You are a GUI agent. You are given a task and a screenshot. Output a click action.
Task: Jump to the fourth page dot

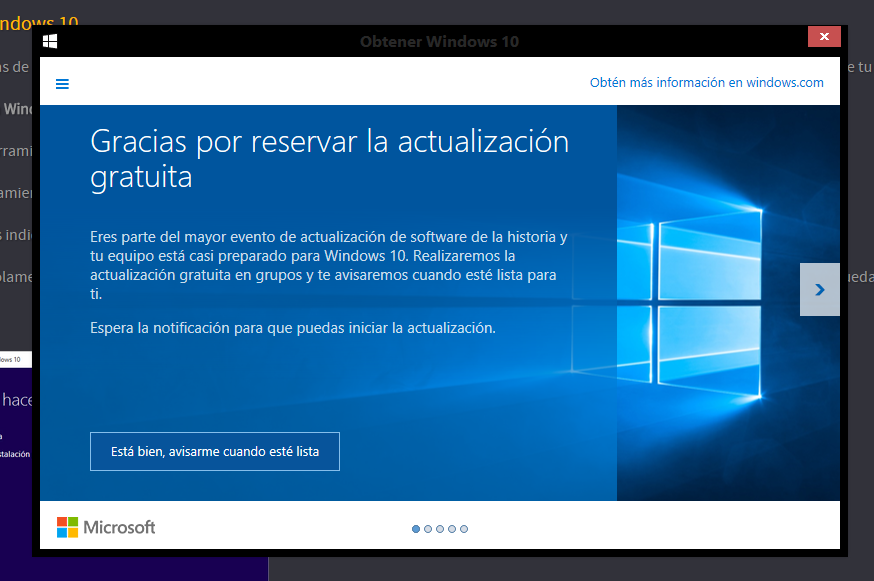(x=452, y=529)
